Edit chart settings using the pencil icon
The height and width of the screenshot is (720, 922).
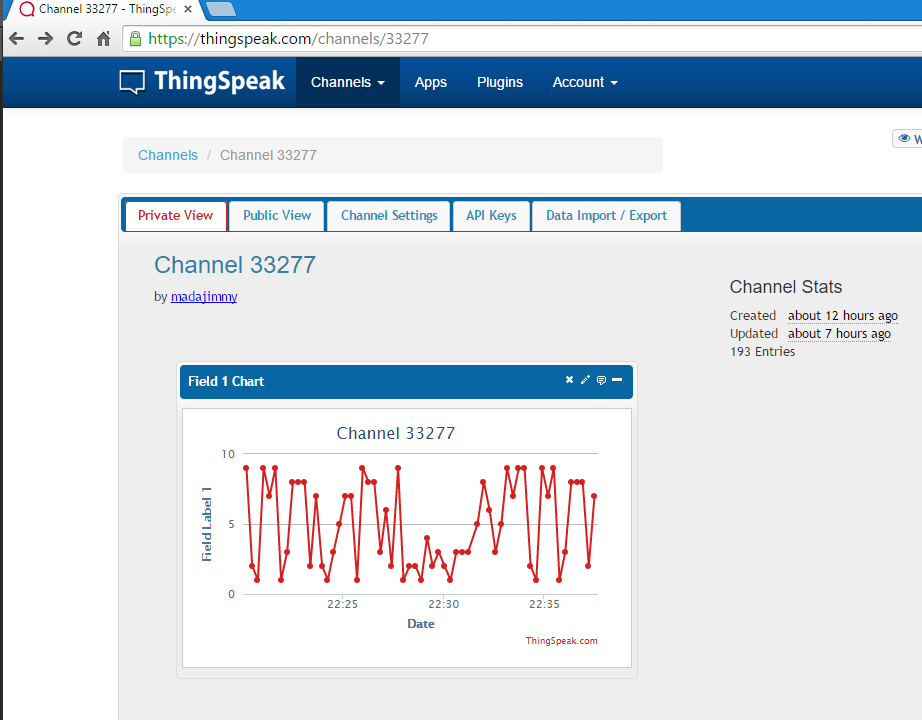(x=585, y=380)
